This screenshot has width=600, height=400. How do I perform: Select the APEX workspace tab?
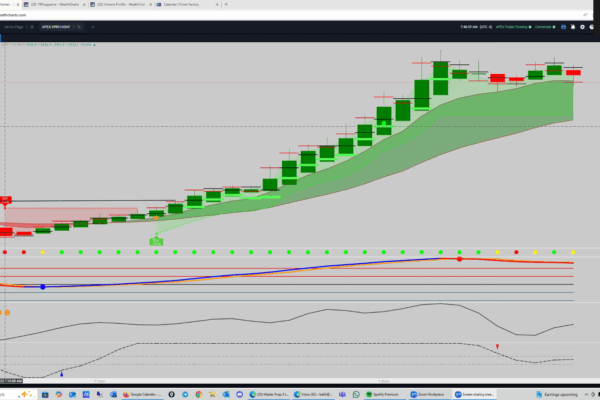tap(56, 27)
